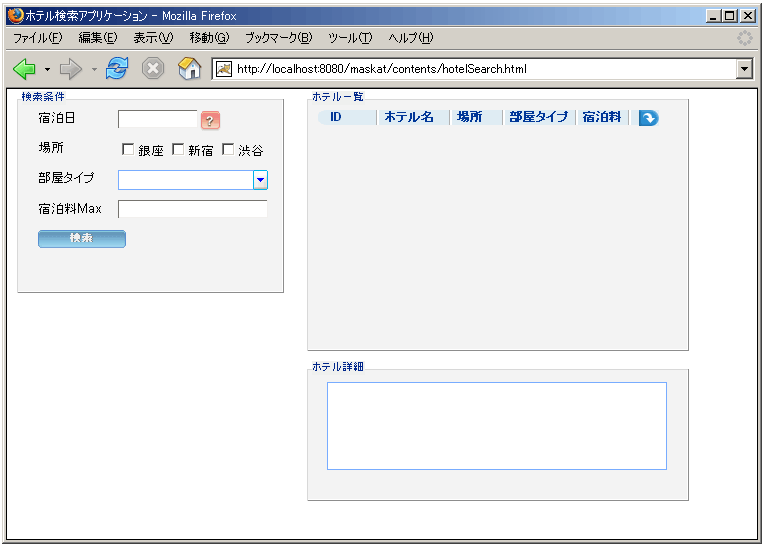Click the grey Forward arrow button
The width and height of the screenshot is (770, 550).
click(x=71, y=69)
